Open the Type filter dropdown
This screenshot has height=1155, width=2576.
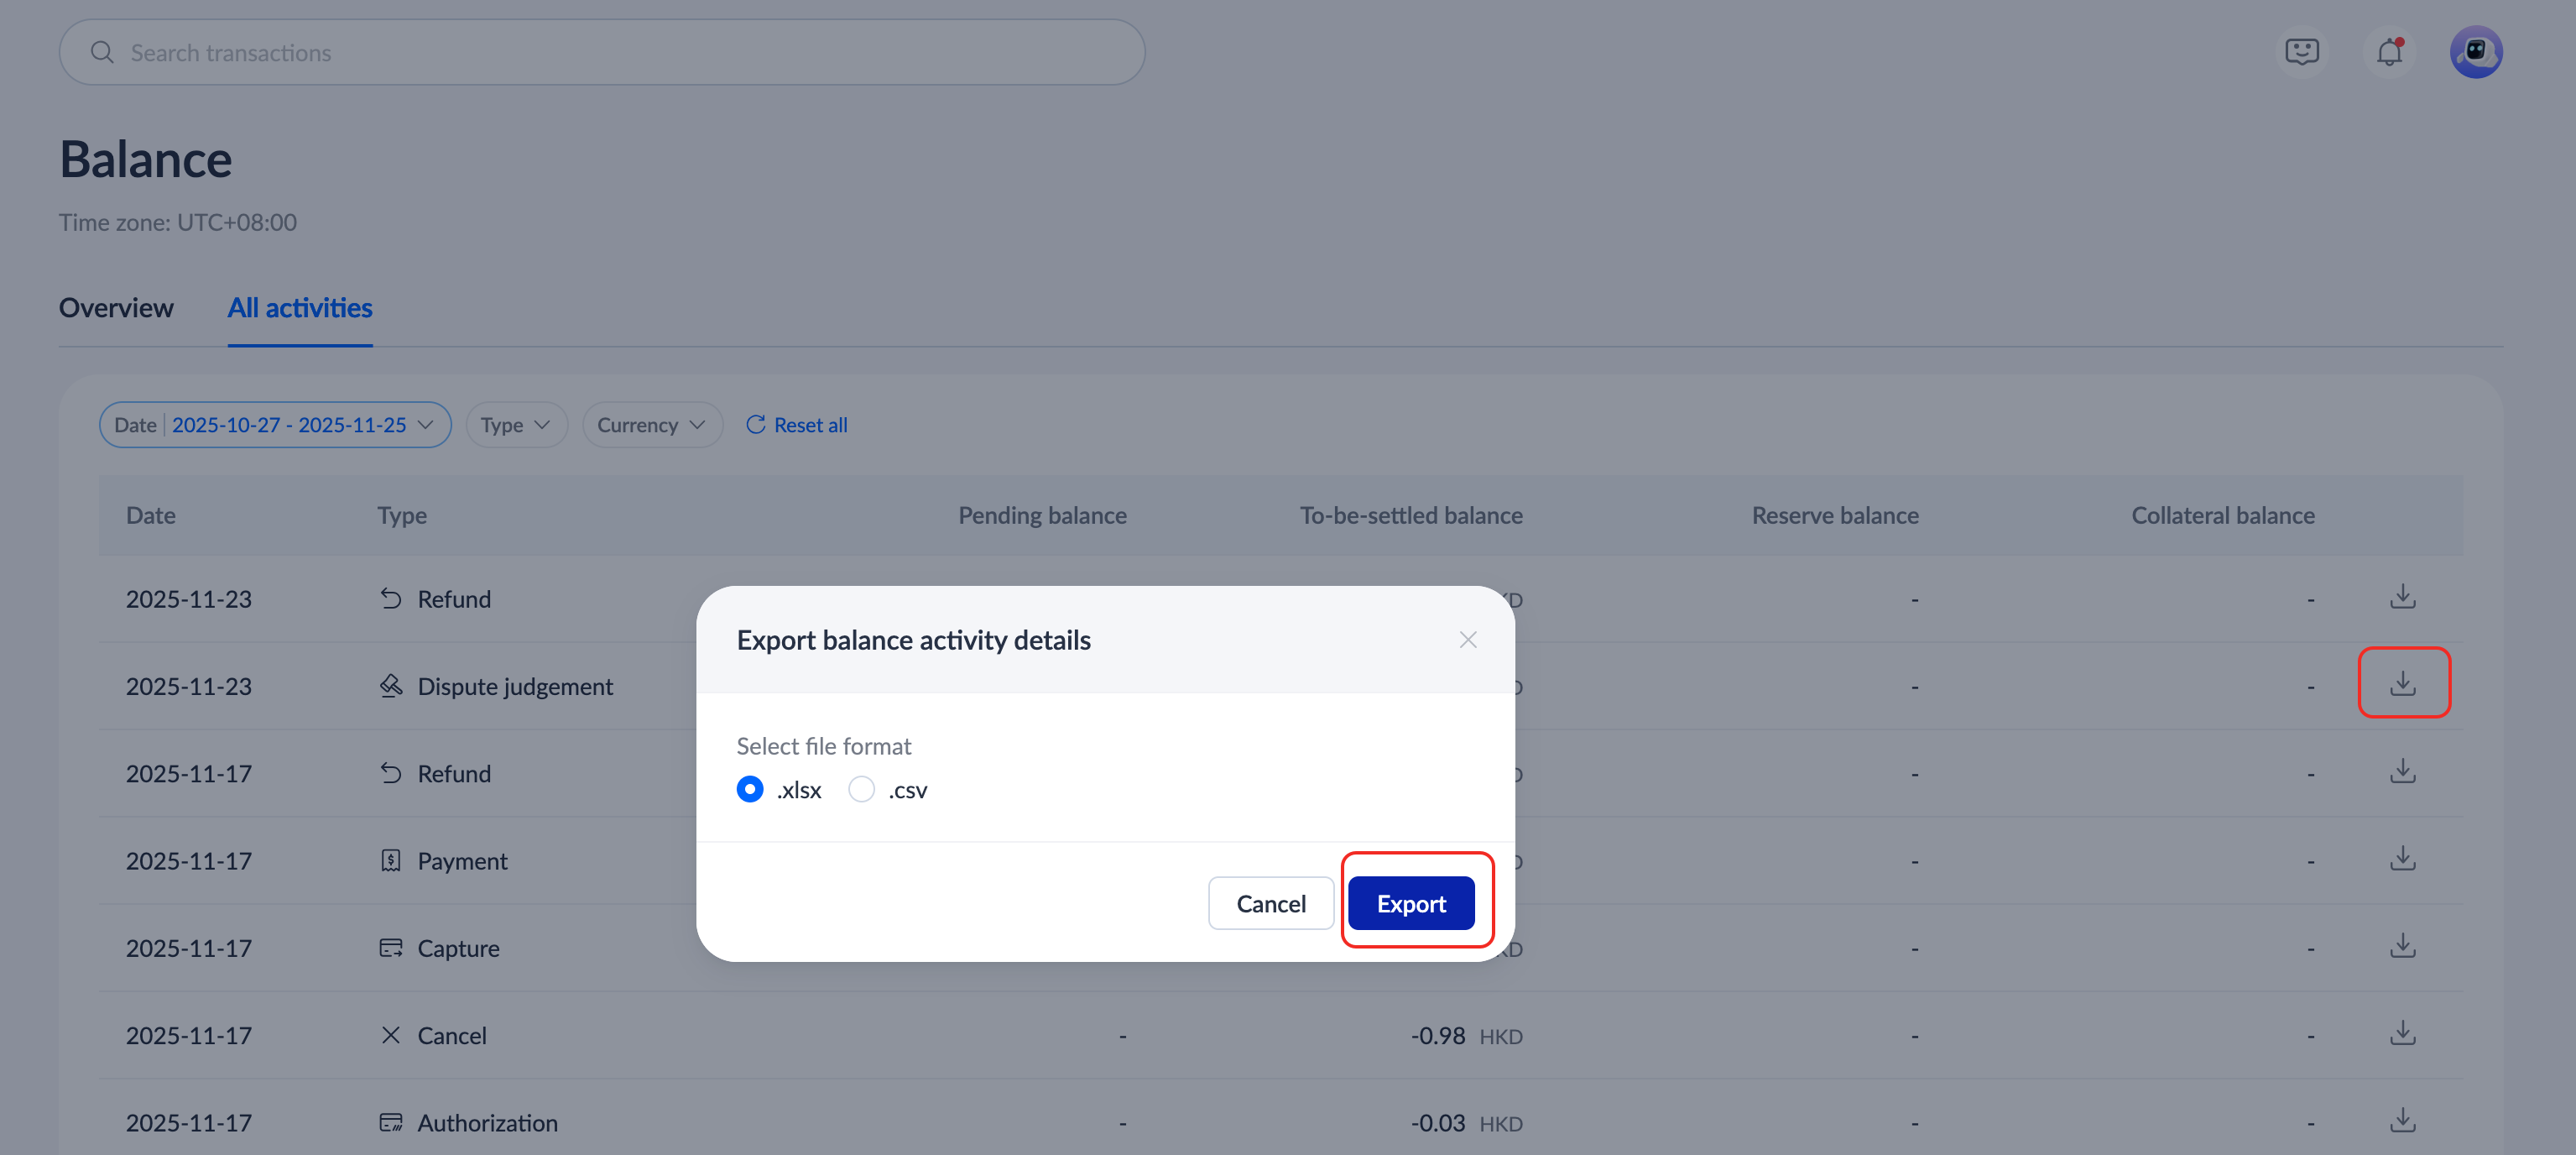(x=516, y=425)
